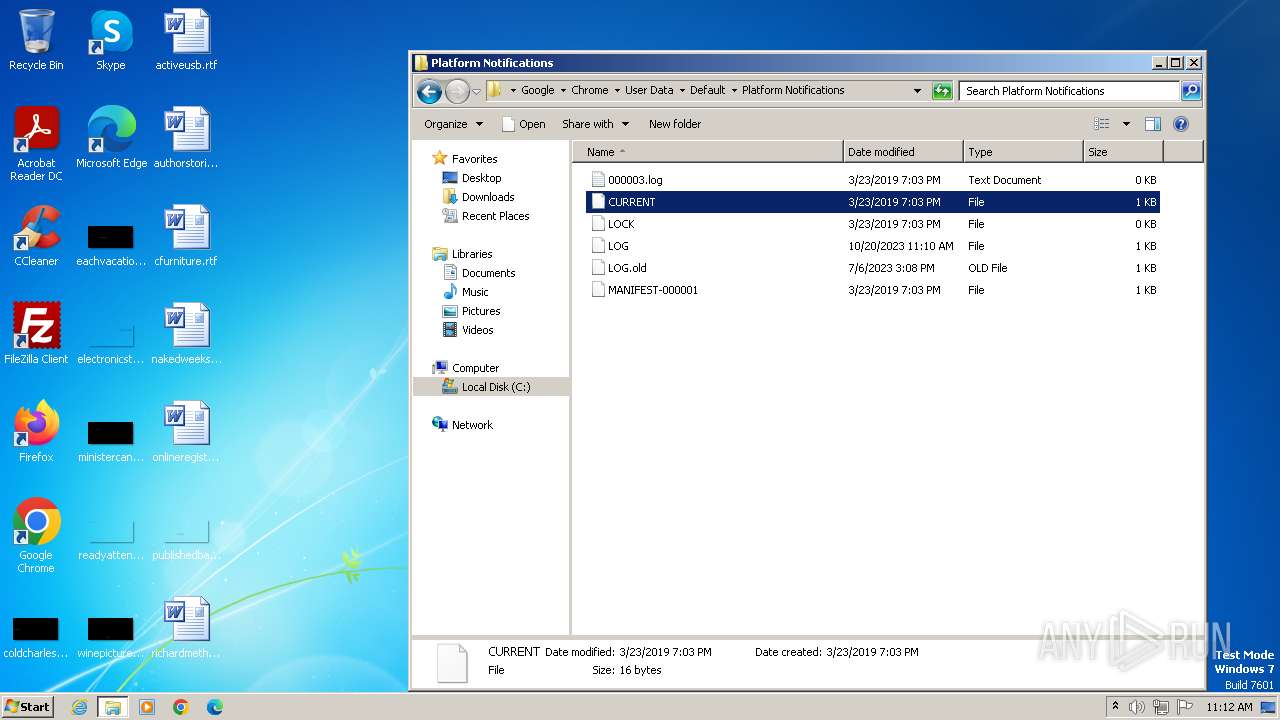The width and height of the screenshot is (1280, 720).
Task: Sort by the Size column header
Action: (1124, 152)
